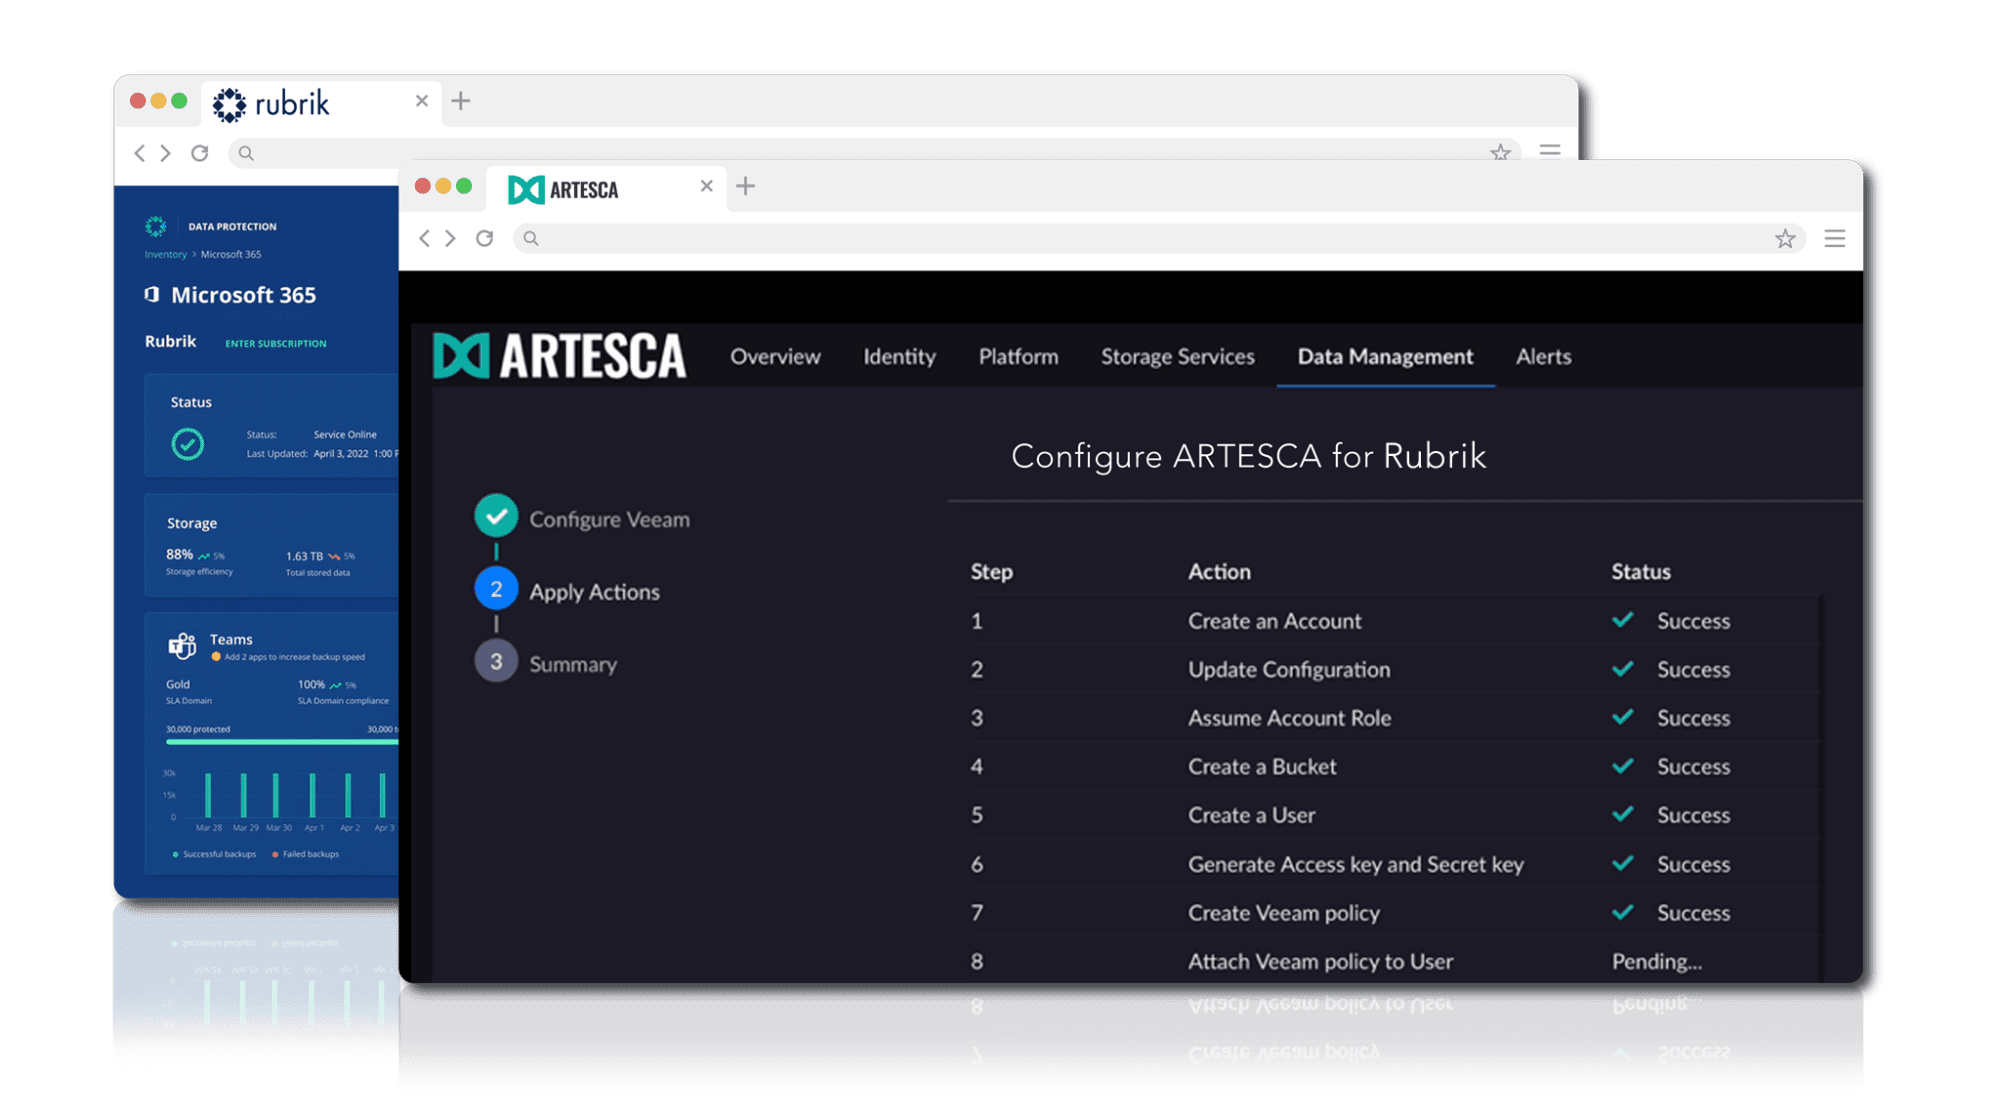Click the forward arrow in the Rubrik browser window

[x=166, y=153]
